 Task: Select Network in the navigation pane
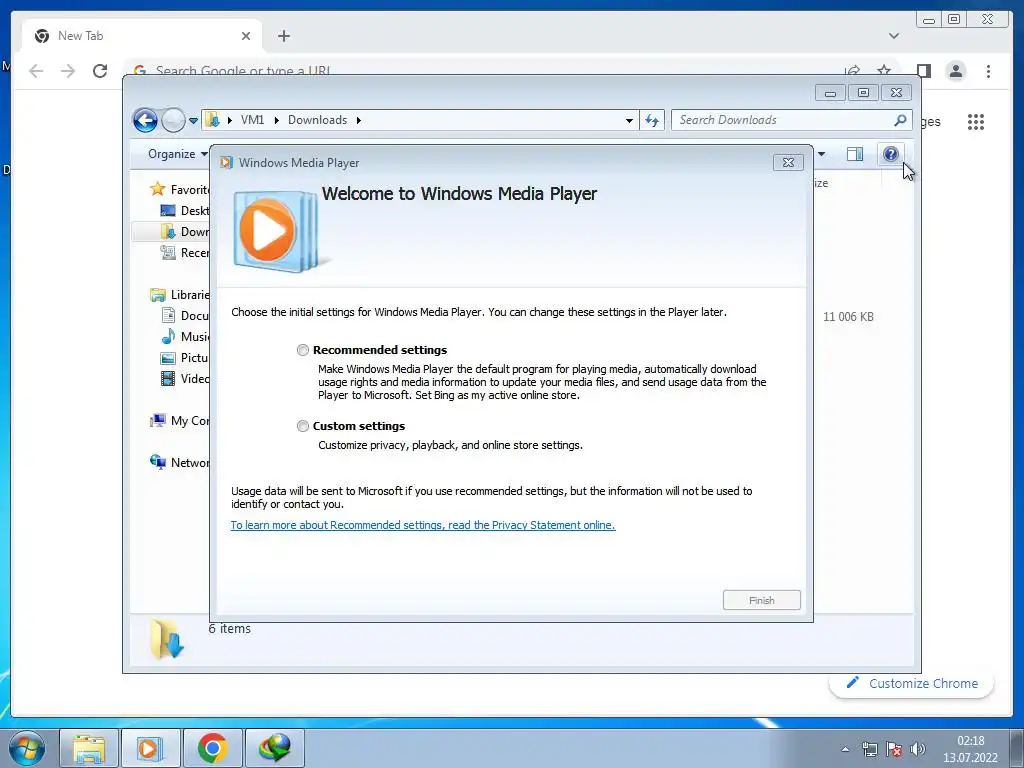(180, 462)
